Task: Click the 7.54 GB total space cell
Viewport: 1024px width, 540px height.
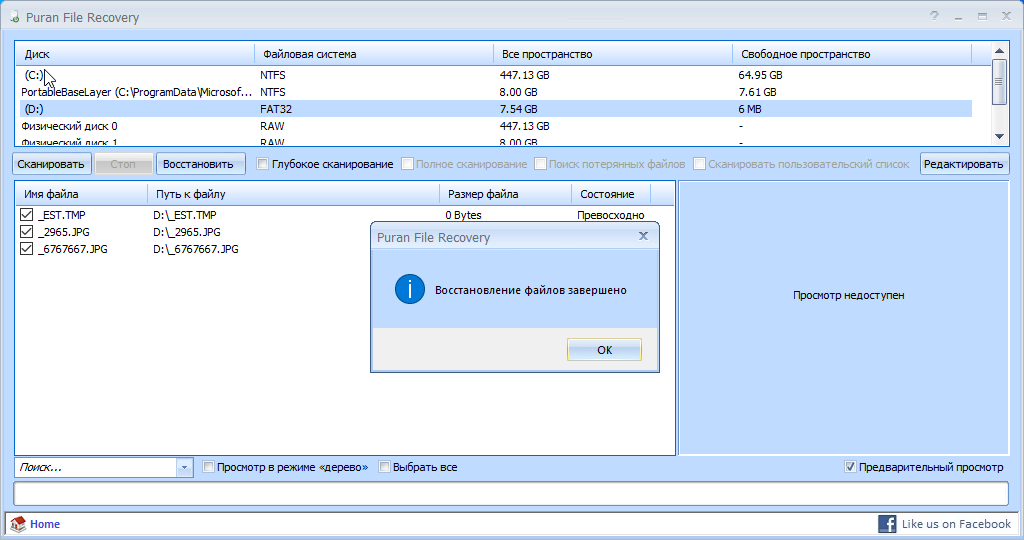Action: pyautogui.click(x=519, y=109)
